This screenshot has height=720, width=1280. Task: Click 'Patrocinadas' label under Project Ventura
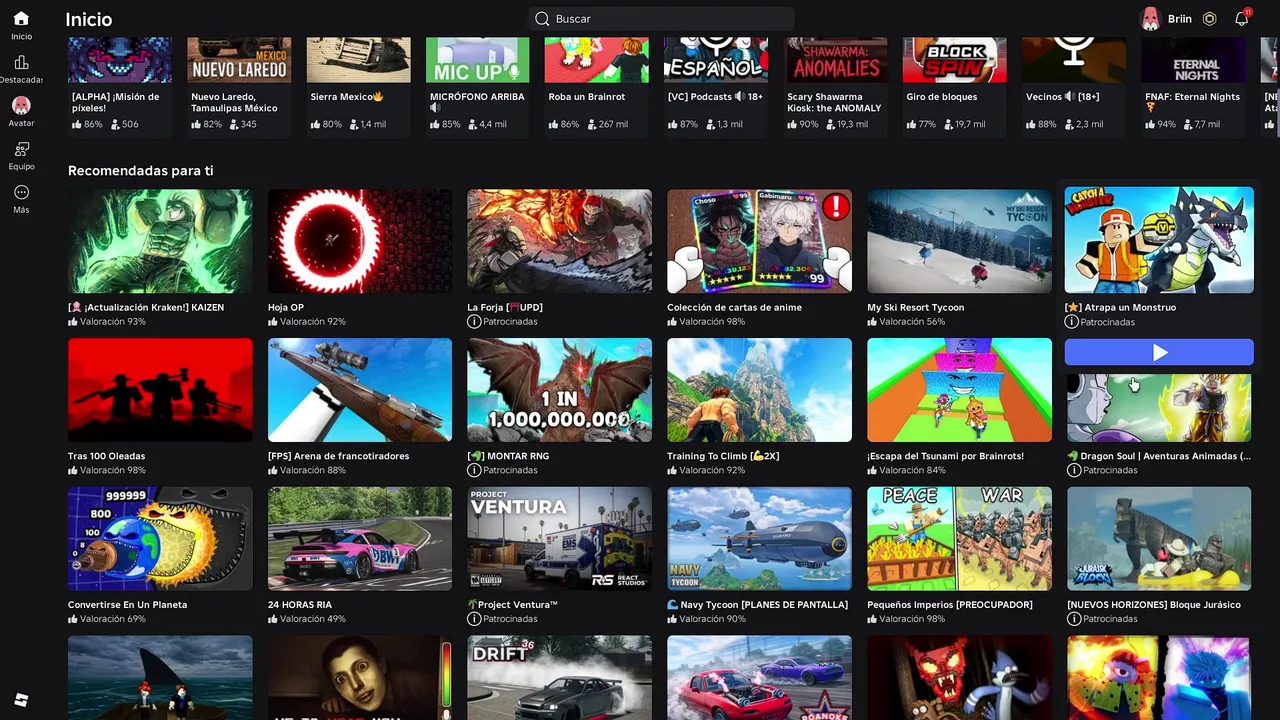(x=510, y=619)
